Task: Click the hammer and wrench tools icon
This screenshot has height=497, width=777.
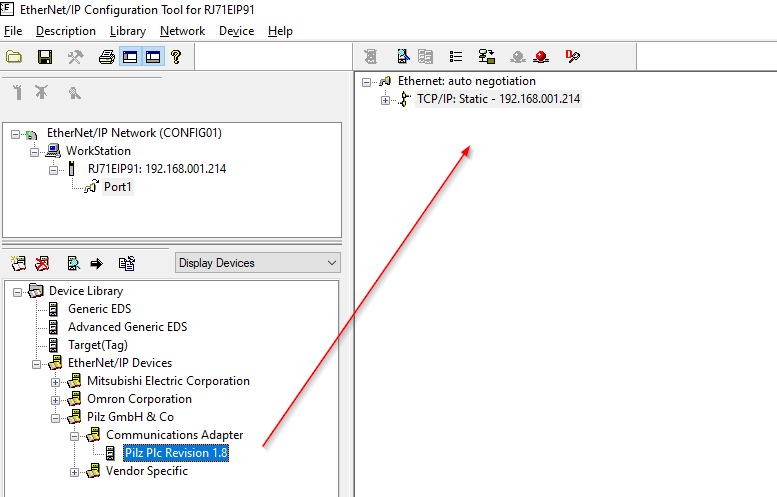Action: 75,57
